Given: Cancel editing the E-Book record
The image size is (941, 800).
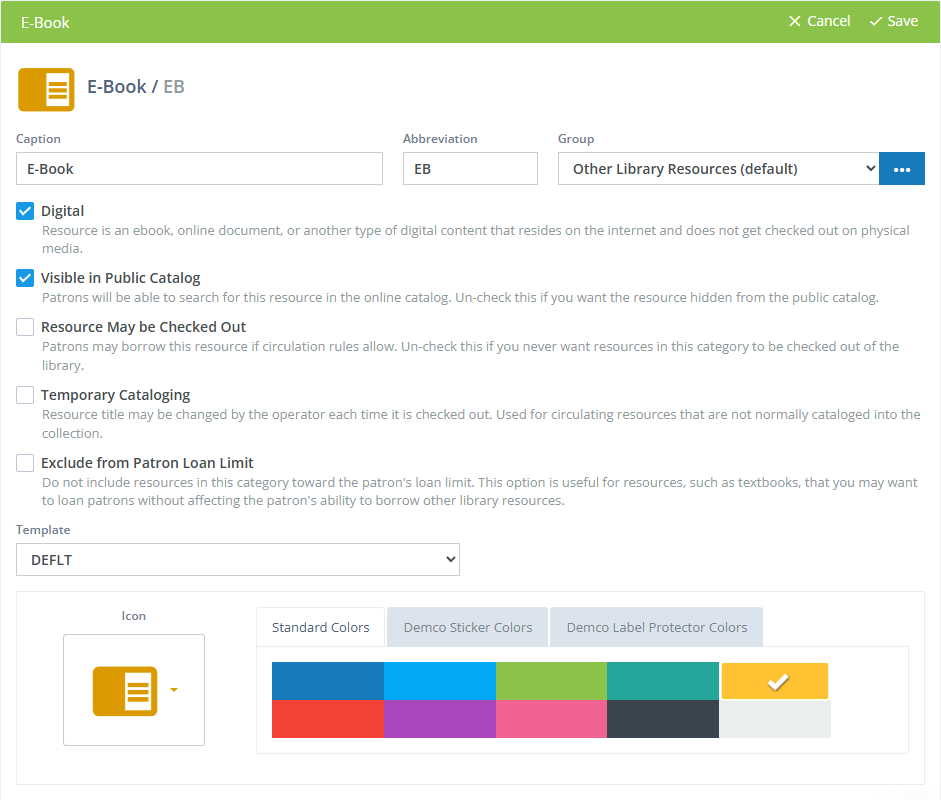Looking at the screenshot, I should pyautogui.click(x=819, y=20).
